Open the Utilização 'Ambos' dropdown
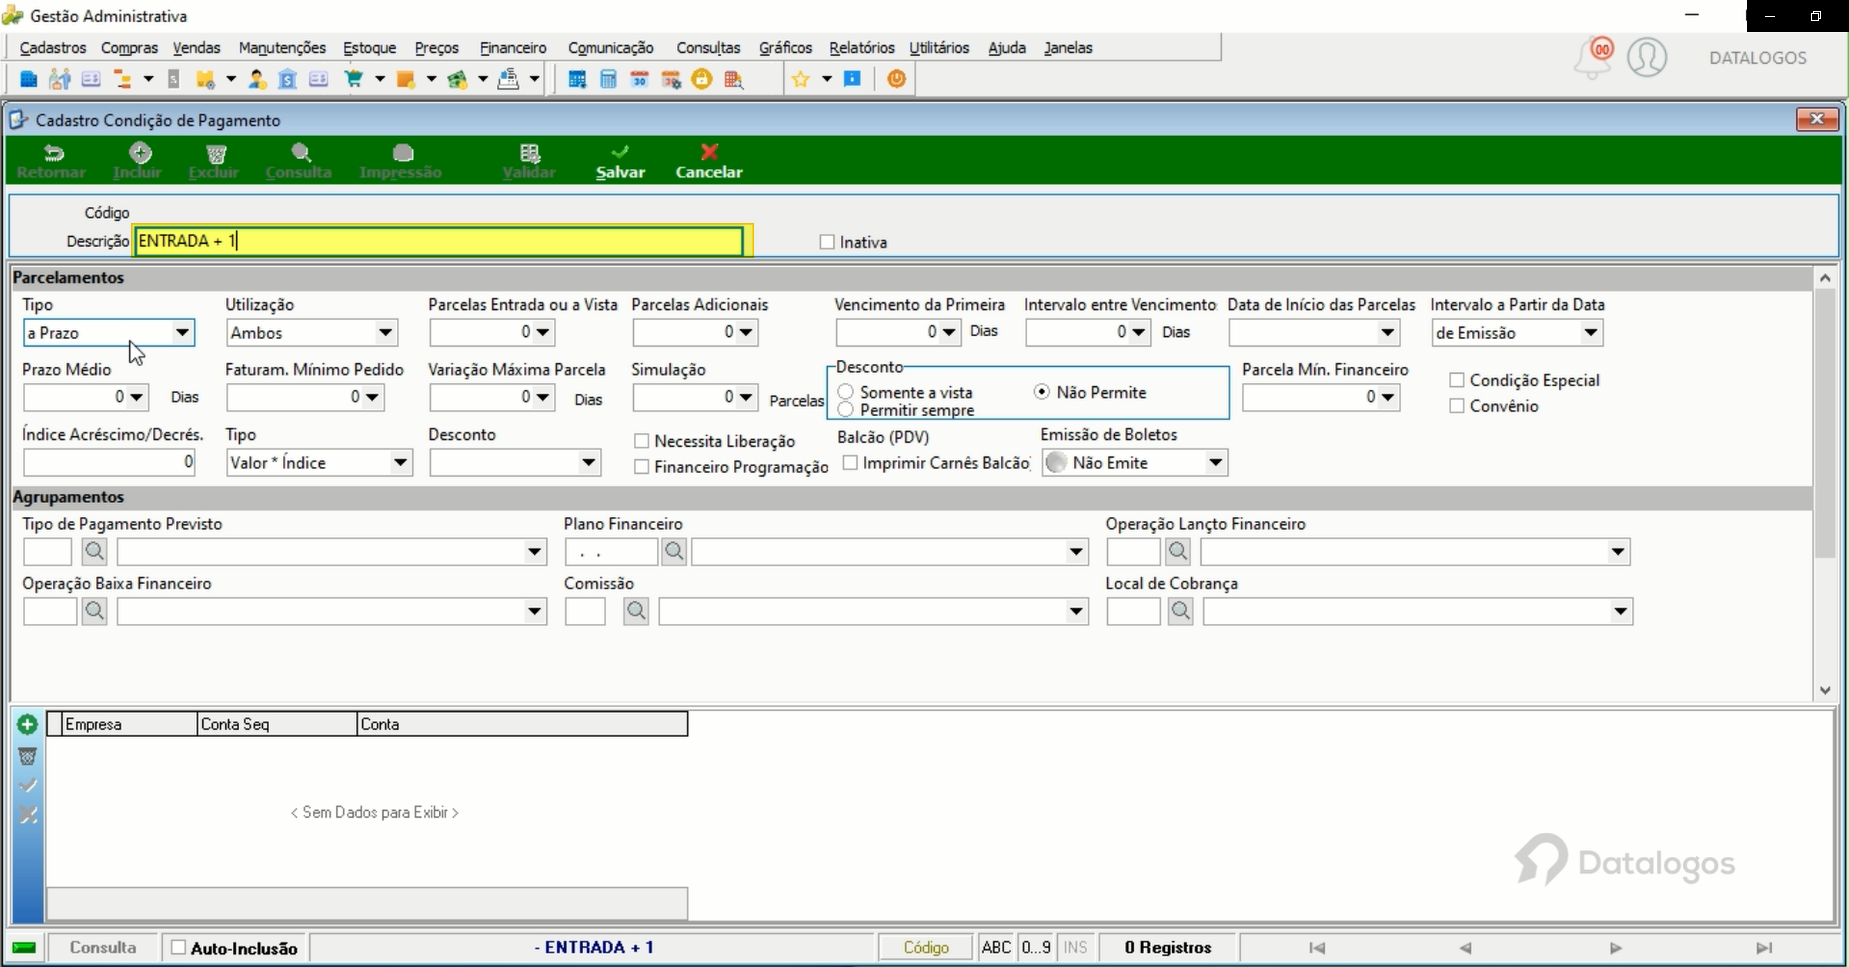The height and width of the screenshot is (967, 1849). (386, 333)
